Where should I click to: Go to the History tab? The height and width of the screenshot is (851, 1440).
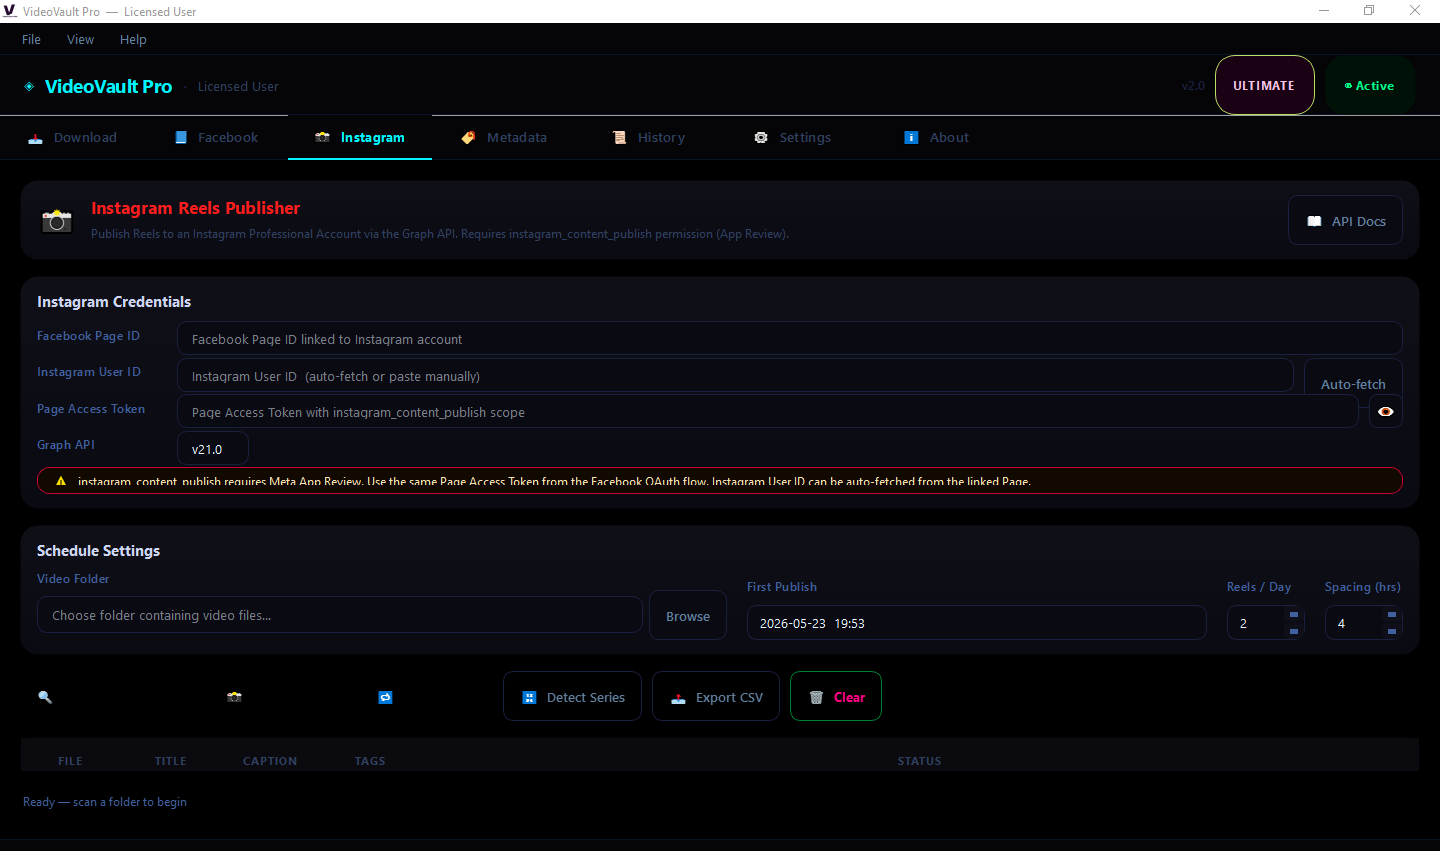[x=649, y=138]
